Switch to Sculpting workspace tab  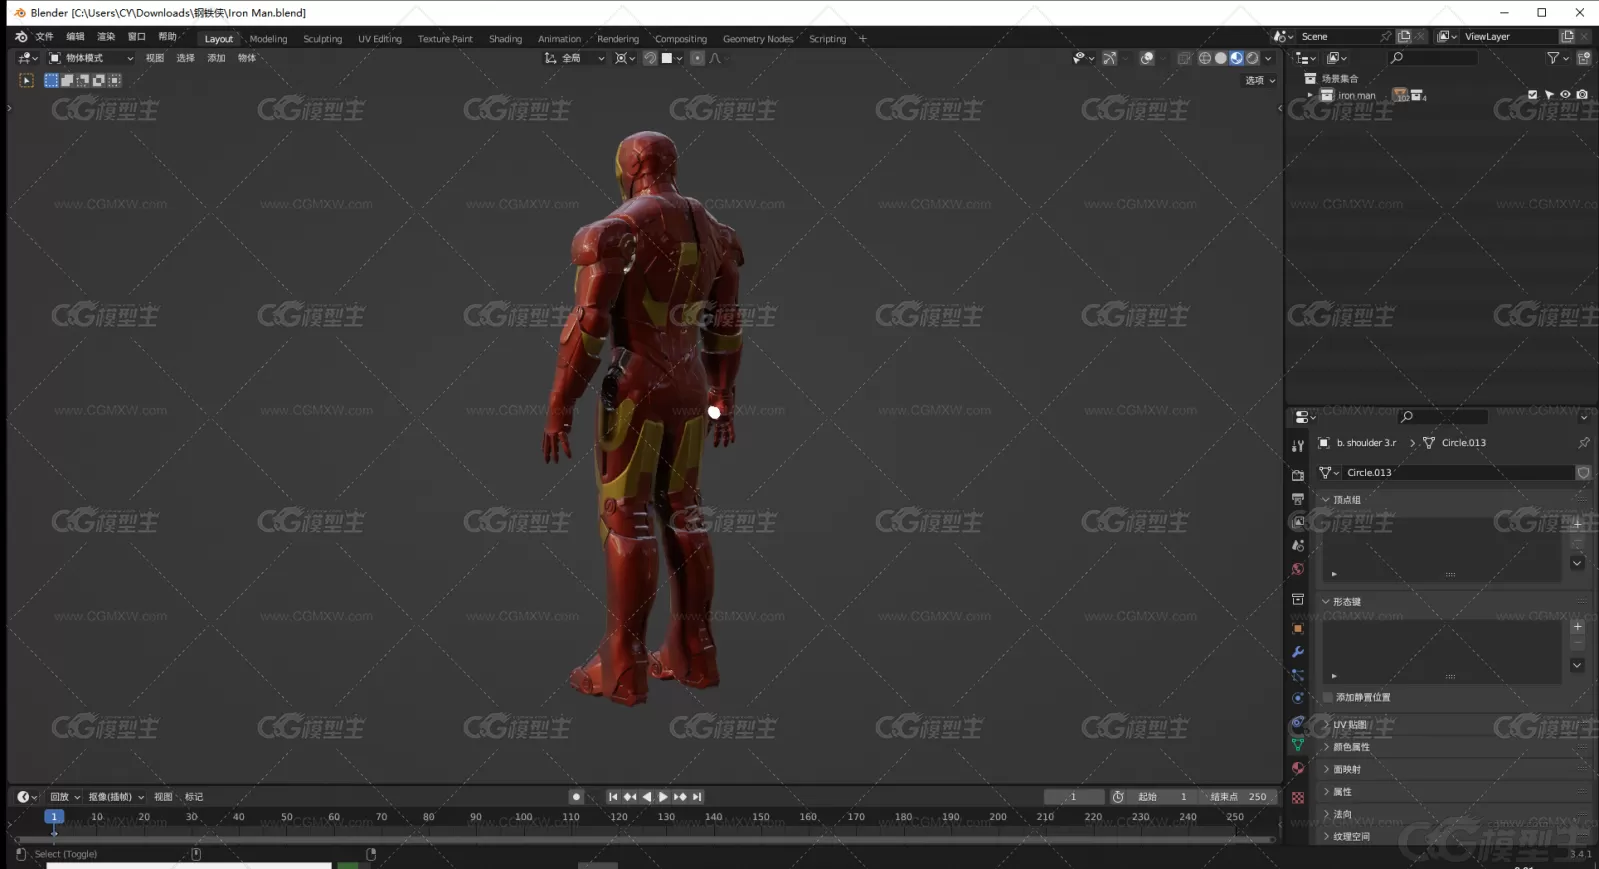point(323,39)
